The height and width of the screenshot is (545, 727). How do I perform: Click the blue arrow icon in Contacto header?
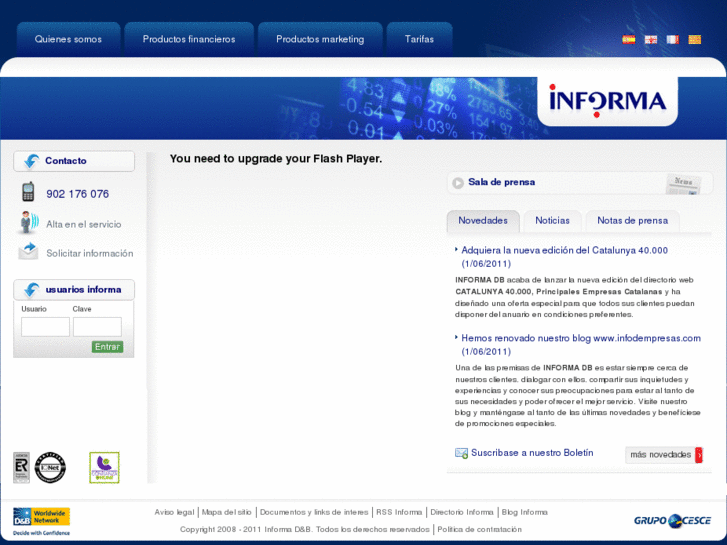(31, 160)
